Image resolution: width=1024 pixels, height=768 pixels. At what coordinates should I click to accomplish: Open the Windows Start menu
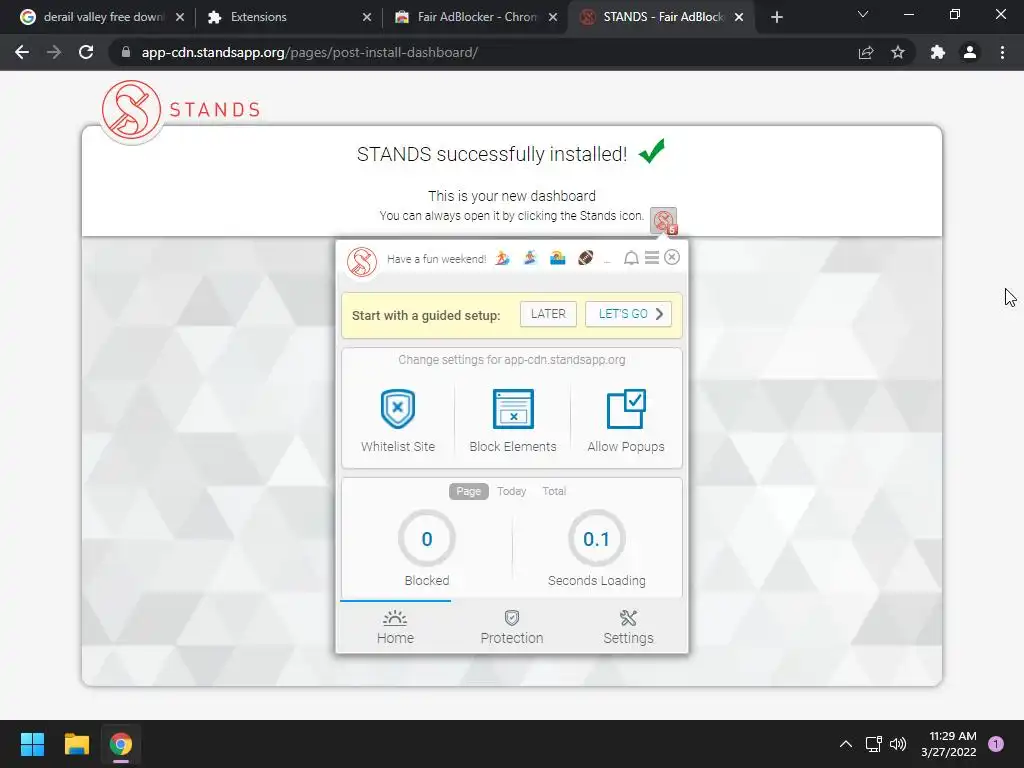32,744
